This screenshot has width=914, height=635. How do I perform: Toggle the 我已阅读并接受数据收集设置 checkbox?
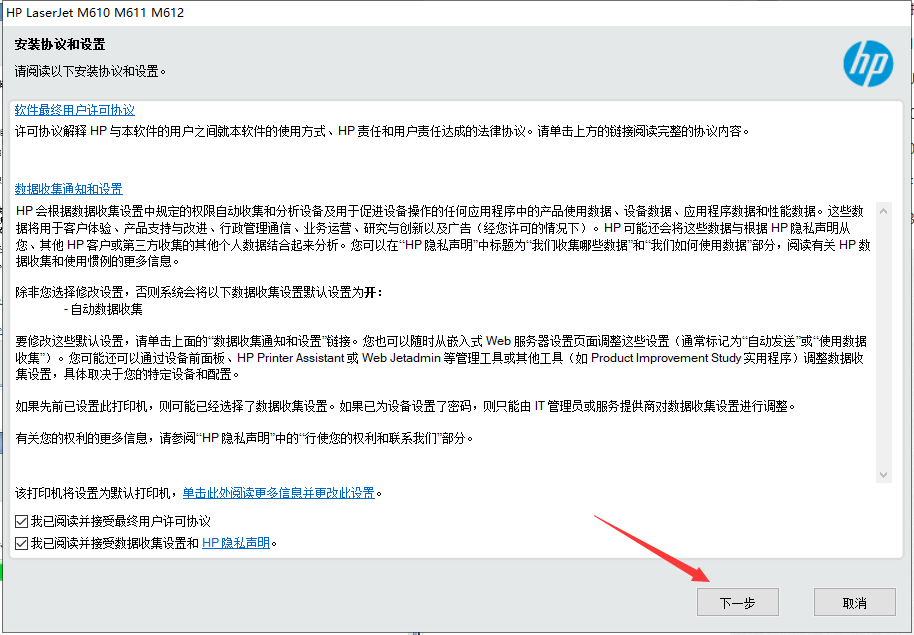[x=22, y=543]
